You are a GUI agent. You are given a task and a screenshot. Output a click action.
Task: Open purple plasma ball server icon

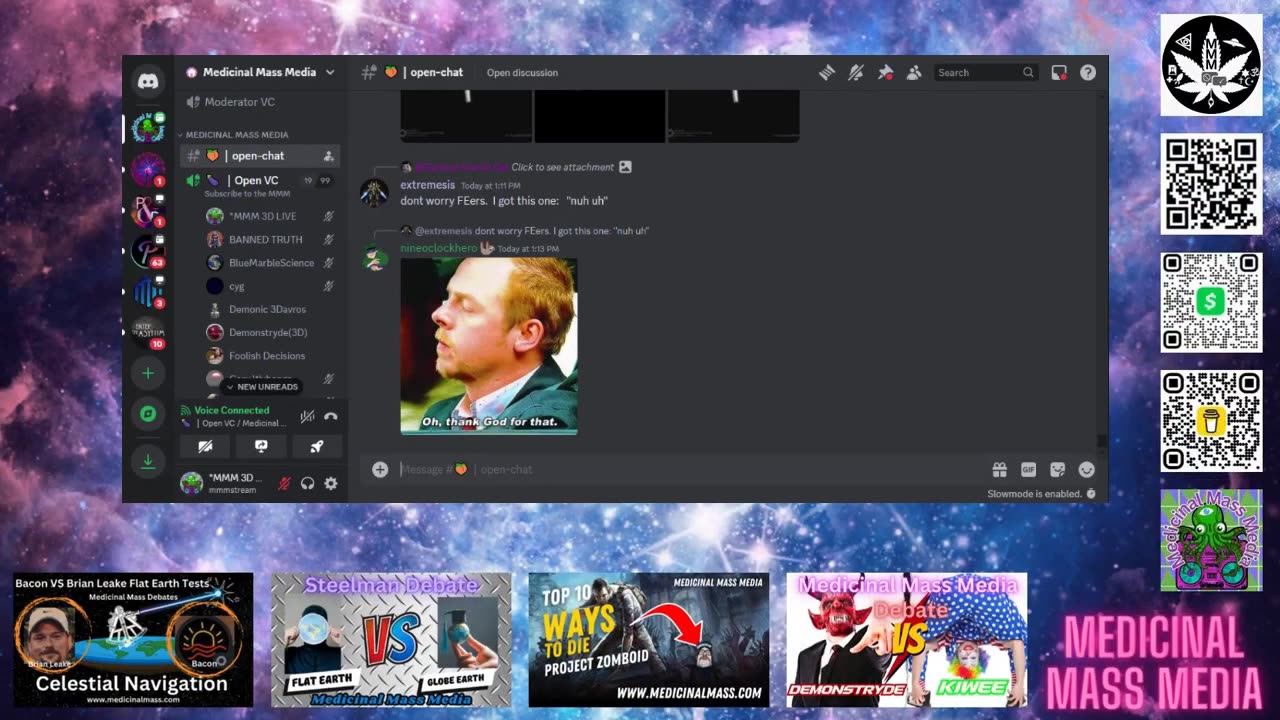point(148,169)
